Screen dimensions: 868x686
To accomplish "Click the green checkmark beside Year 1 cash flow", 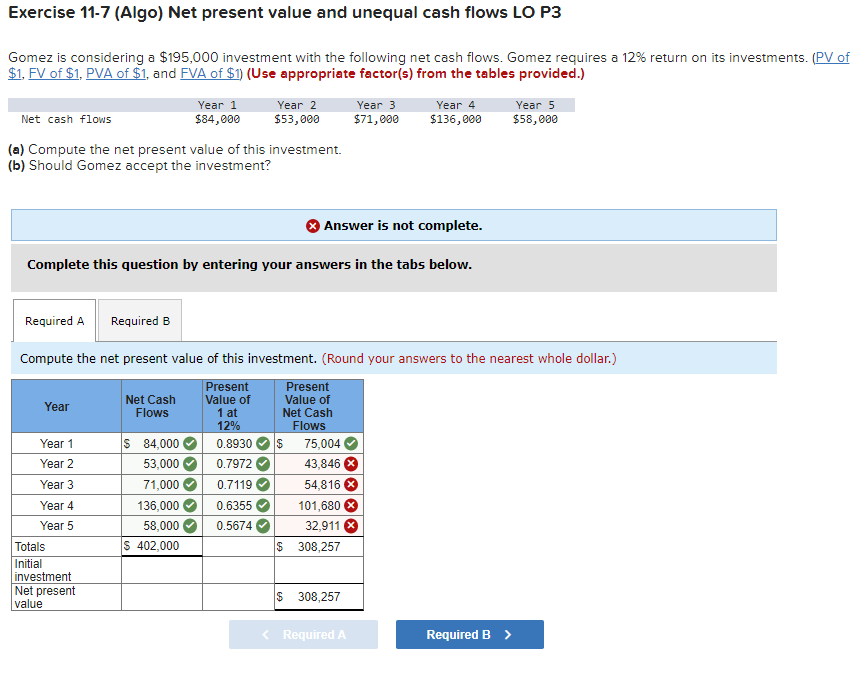I will click(x=189, y=443).
